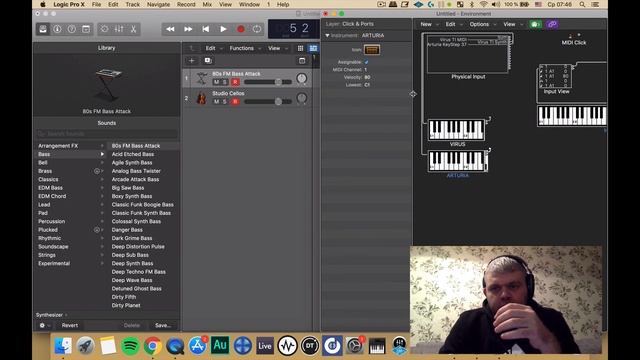This screenshot has height=360, width=640.
Task: Open the View dropdown in the Environment window
Action: coord(513,24)
